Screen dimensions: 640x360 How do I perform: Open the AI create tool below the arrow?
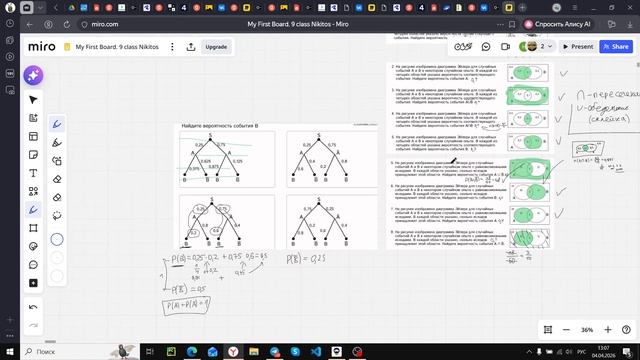click(x=33, y=118)
